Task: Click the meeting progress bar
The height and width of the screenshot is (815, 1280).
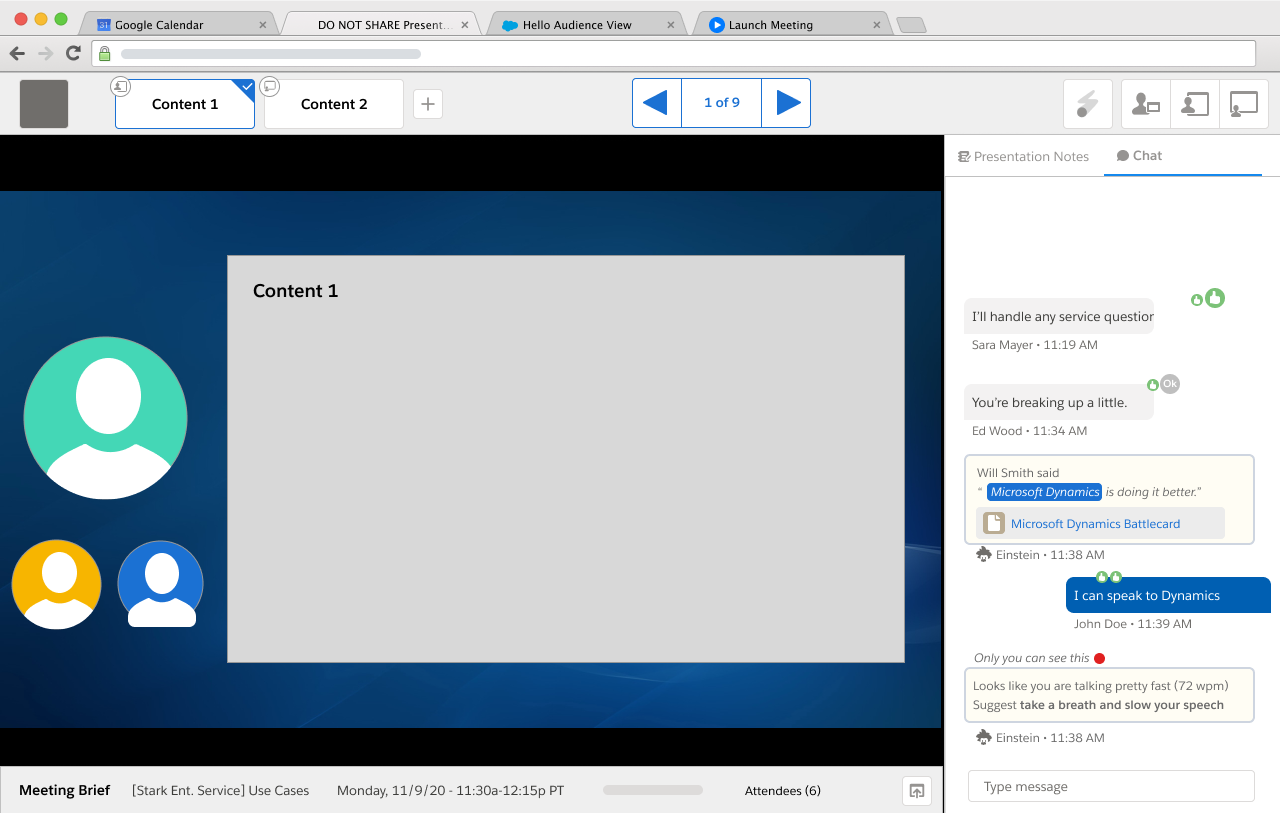Action: [653, 790]
